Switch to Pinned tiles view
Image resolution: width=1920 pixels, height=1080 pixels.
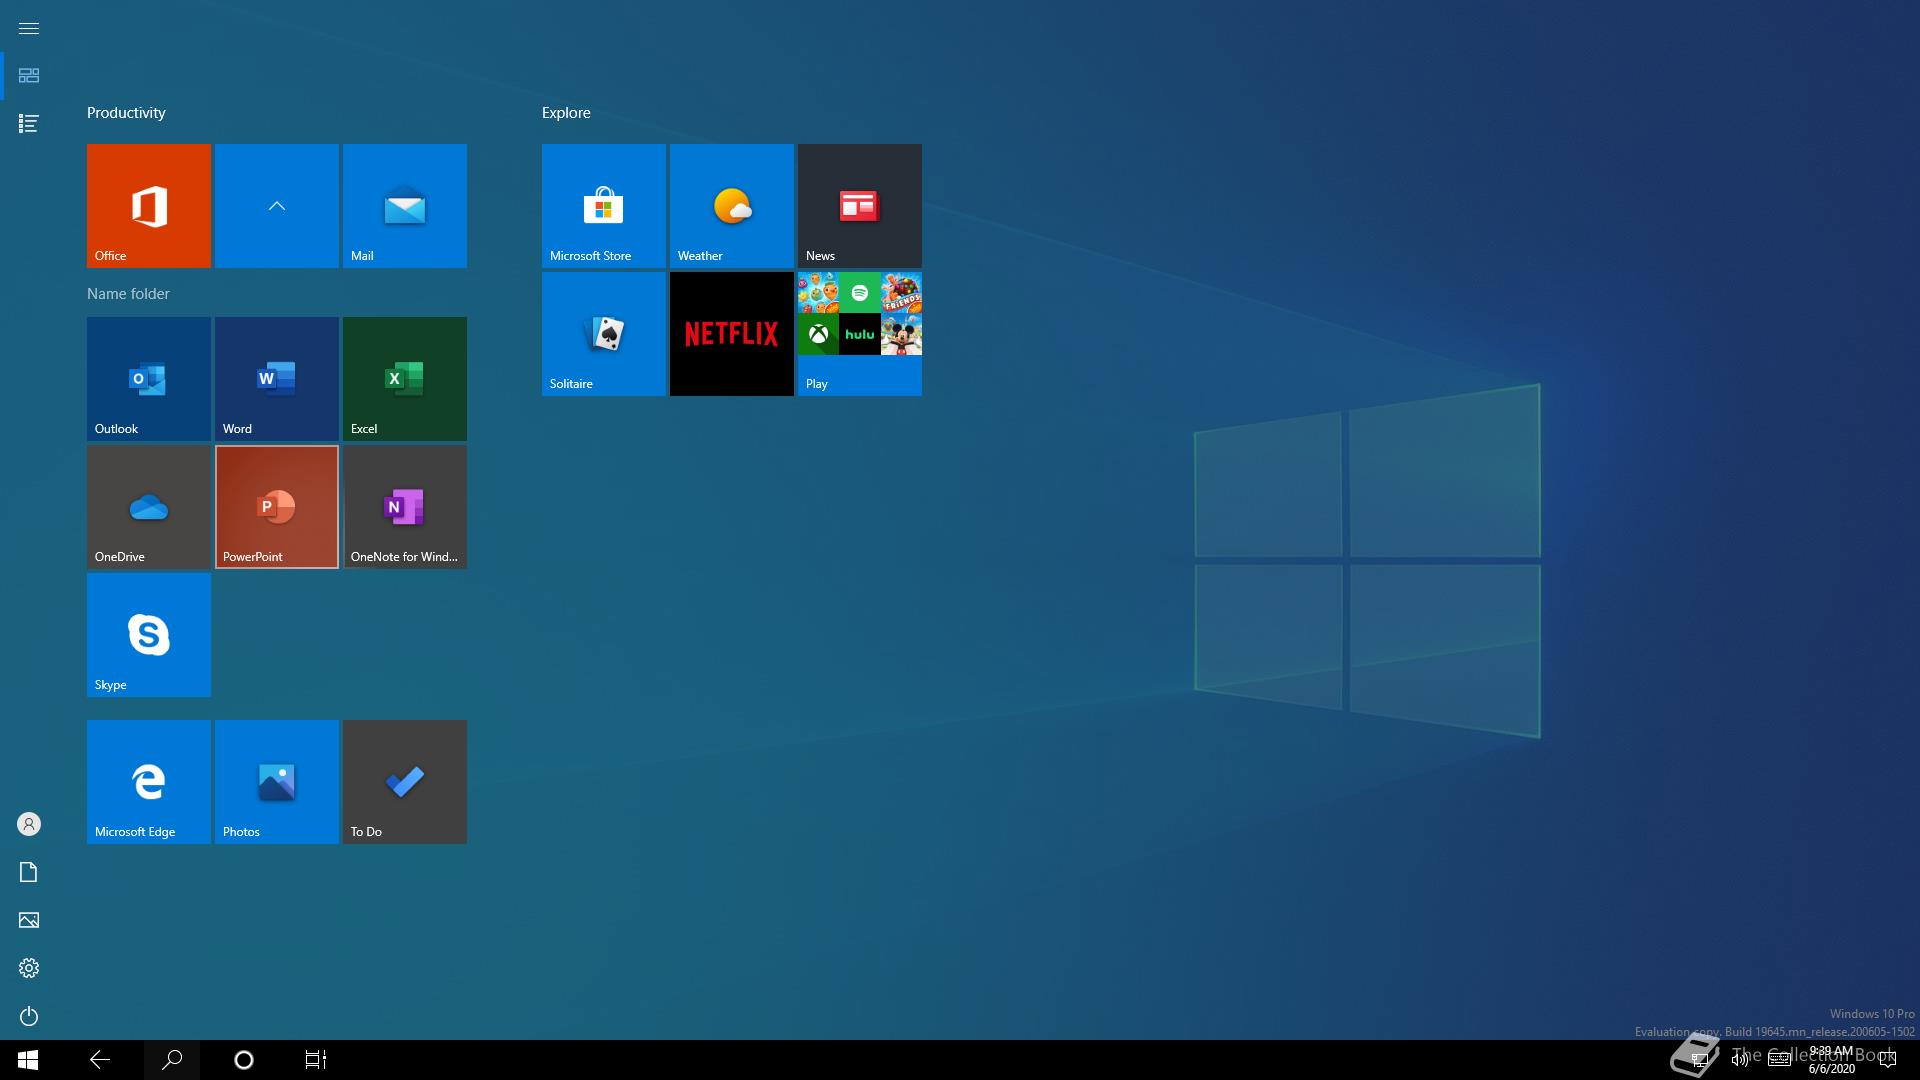point(29,76)
